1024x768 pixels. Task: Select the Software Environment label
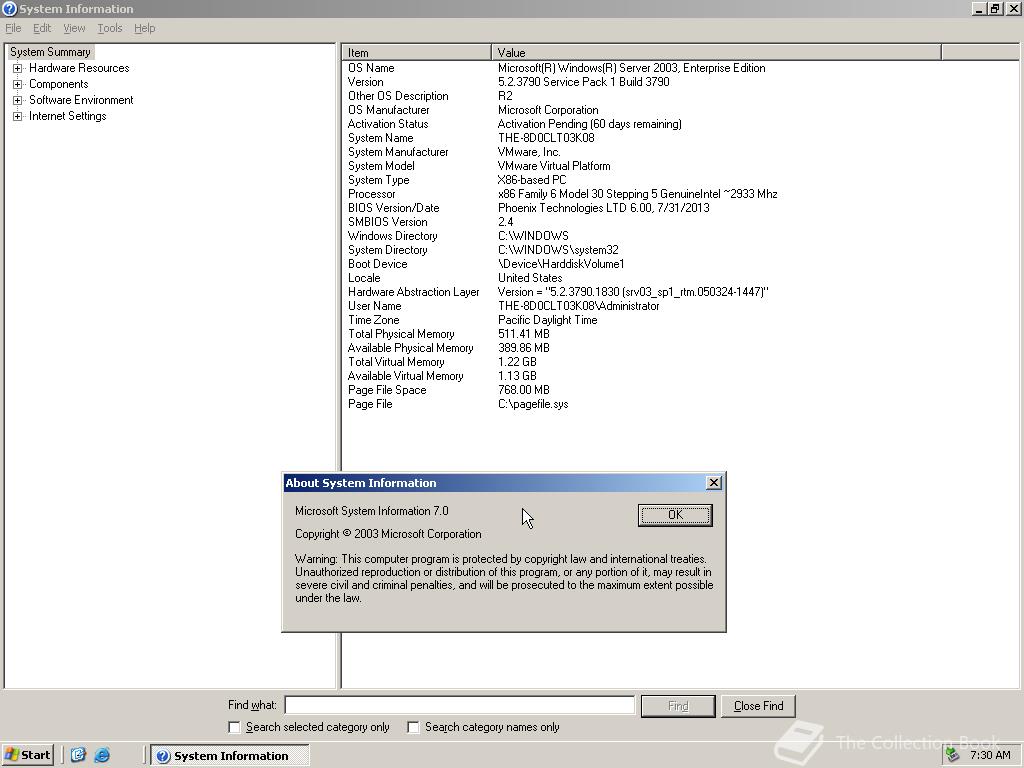tap(81, 100)
